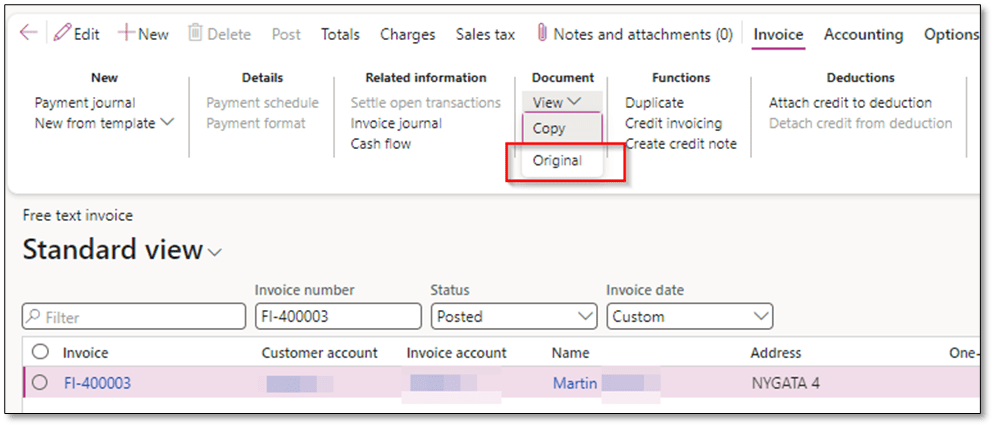Open the Sales tax action

485,34
